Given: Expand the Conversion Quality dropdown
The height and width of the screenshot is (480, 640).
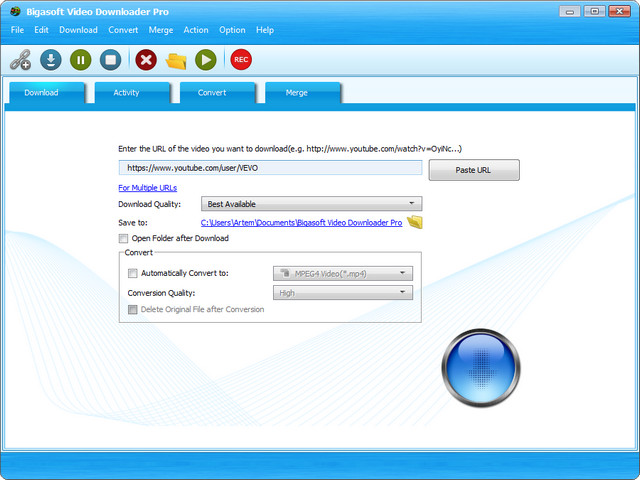Looking at the screenshot, I should (x=342, y=293).
